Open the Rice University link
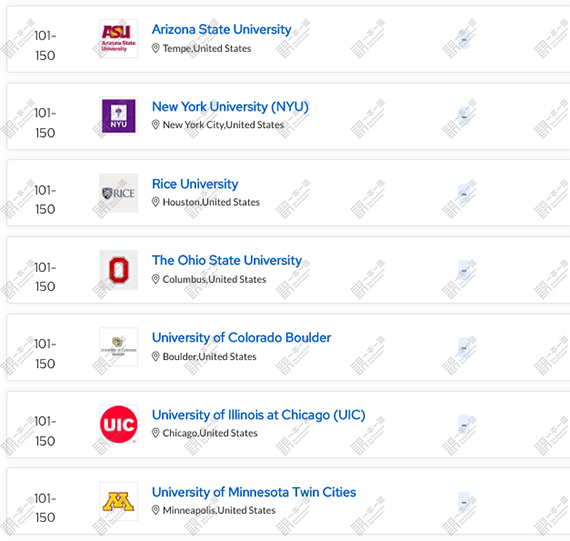Image resolution: width=570 pixels, height=541 pixels. point(195,184)
